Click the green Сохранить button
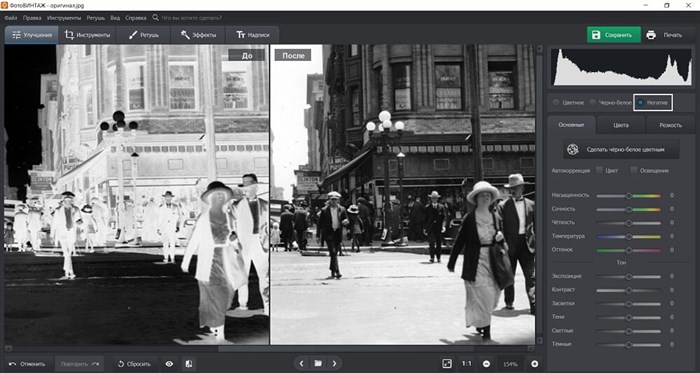 point(613,35)
